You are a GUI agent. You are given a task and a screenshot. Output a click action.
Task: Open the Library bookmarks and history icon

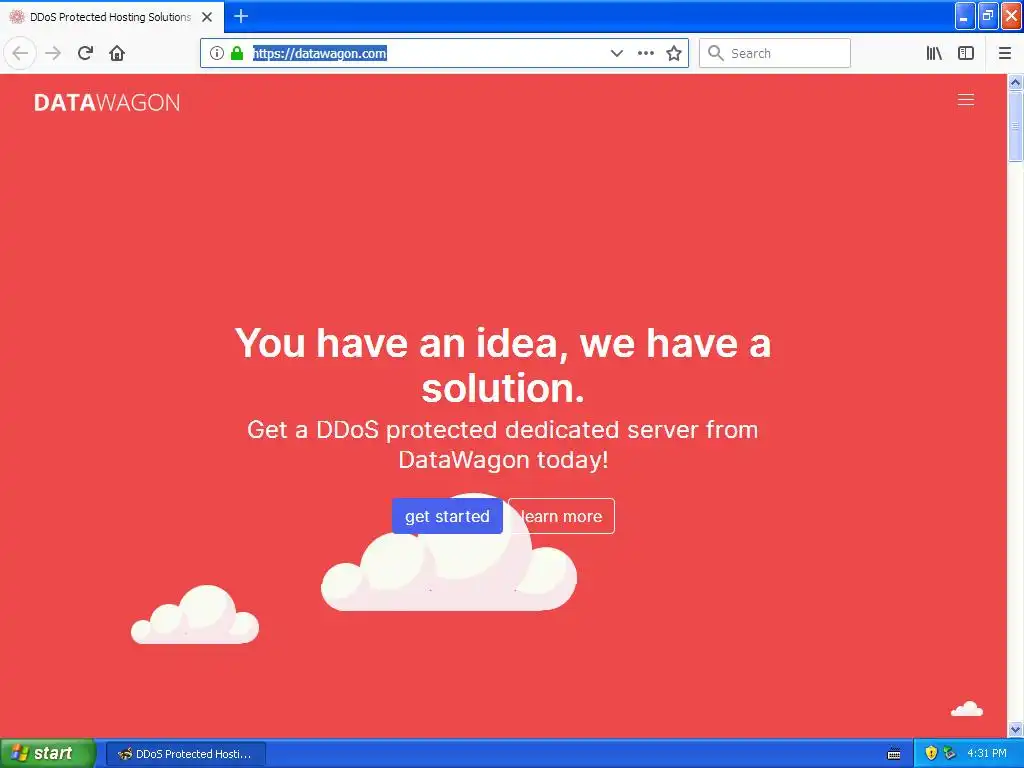click(934, 53)
